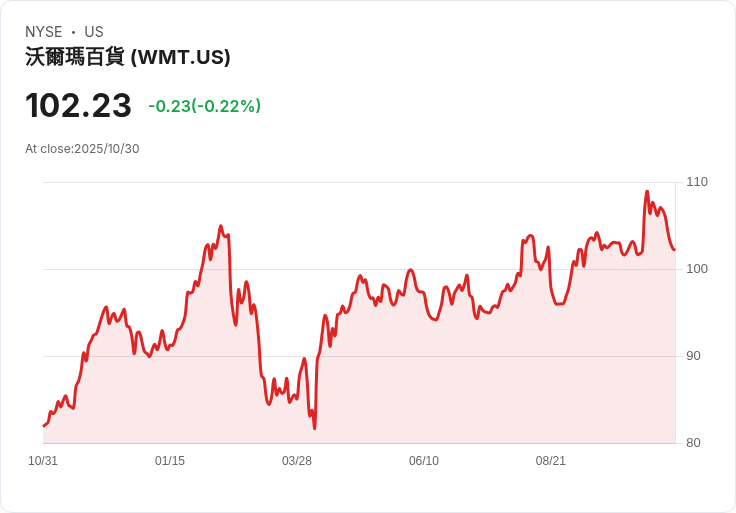Click the leftmost start of the price line
The width and height of the screenshot is (736, 513).
pyautogui.click(x=43, y=426)
